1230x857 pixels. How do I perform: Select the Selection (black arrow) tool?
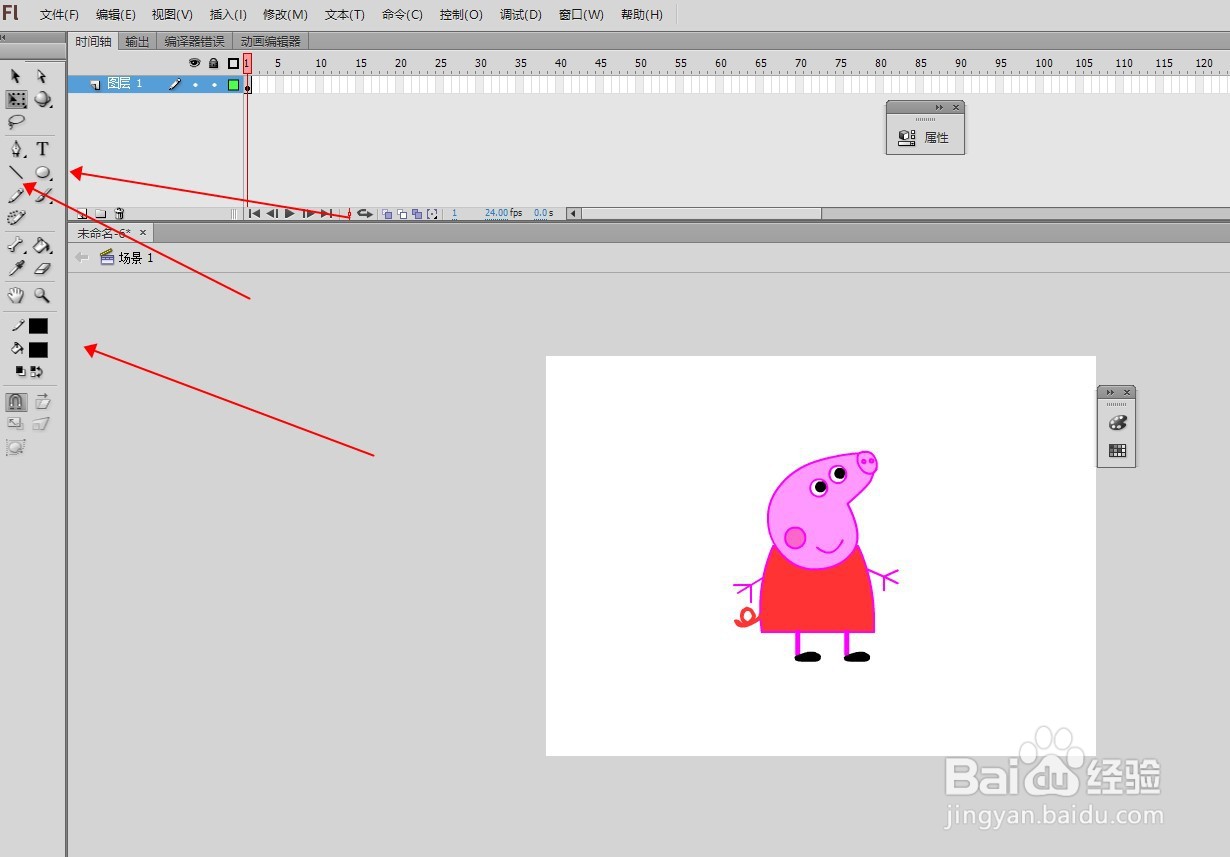click(x=16, y=76)
